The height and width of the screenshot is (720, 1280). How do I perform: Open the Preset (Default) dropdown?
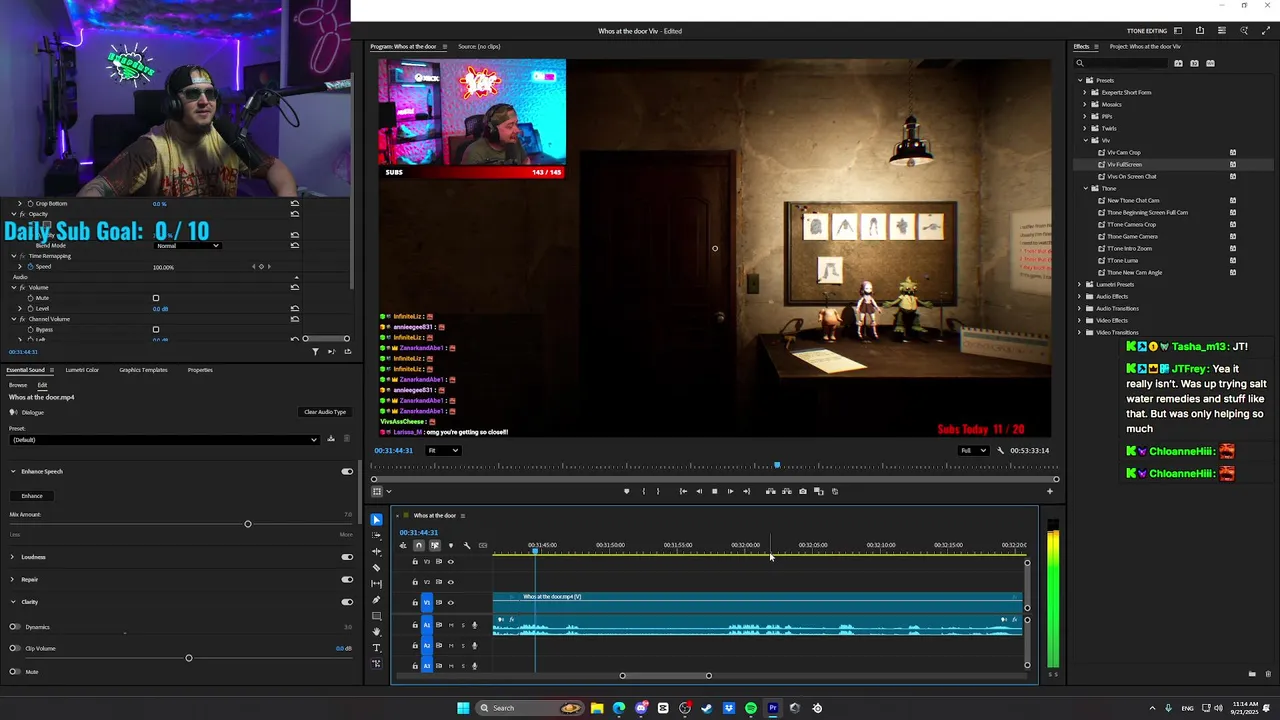point(164,440)
